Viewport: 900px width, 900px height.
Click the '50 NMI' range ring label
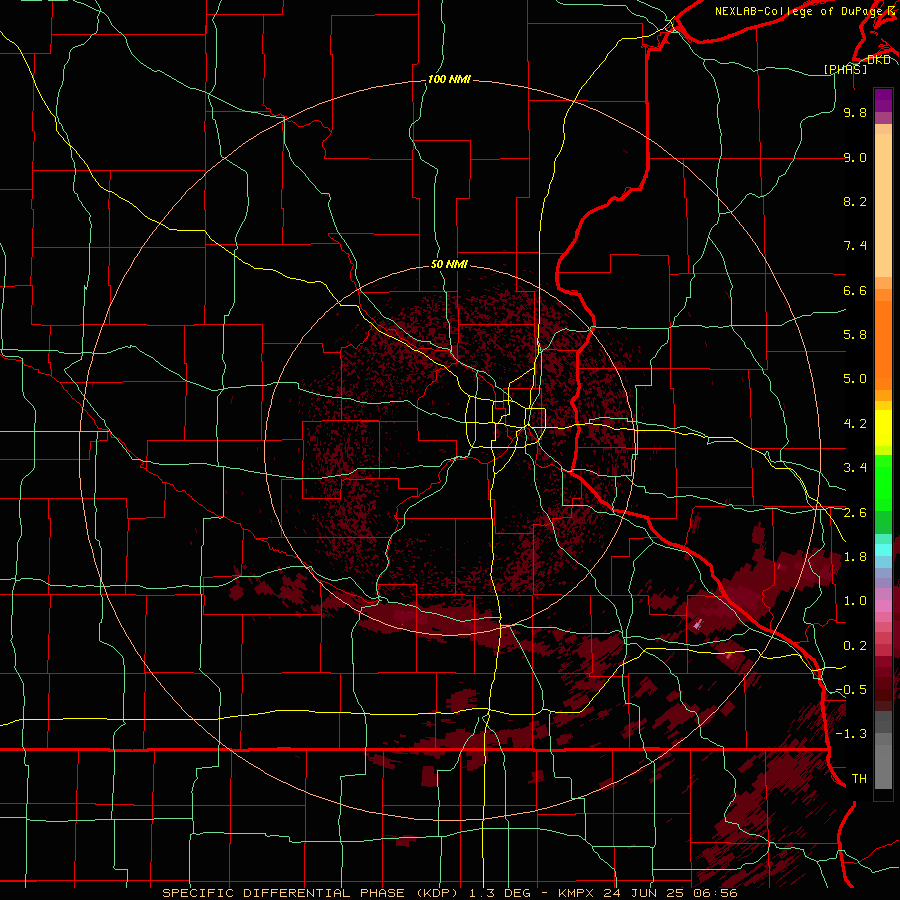pyautogui.click(x=449, y=265)
